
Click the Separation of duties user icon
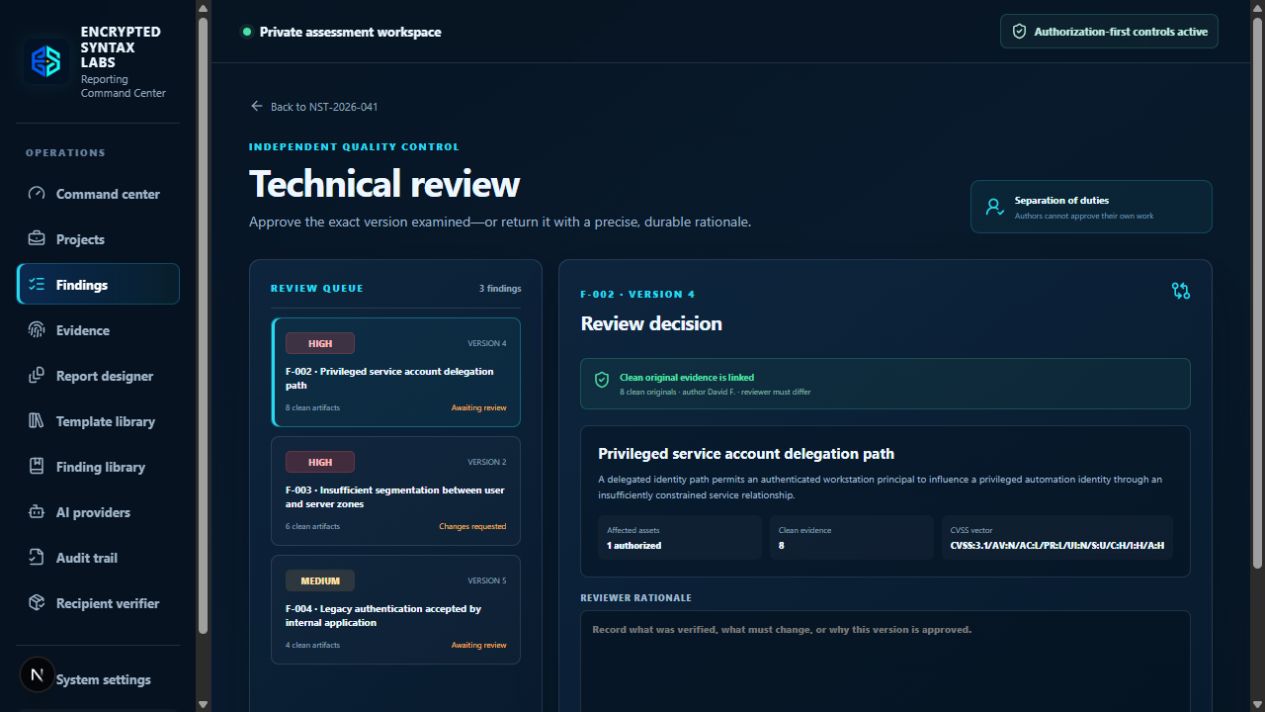tap(994, 207)
